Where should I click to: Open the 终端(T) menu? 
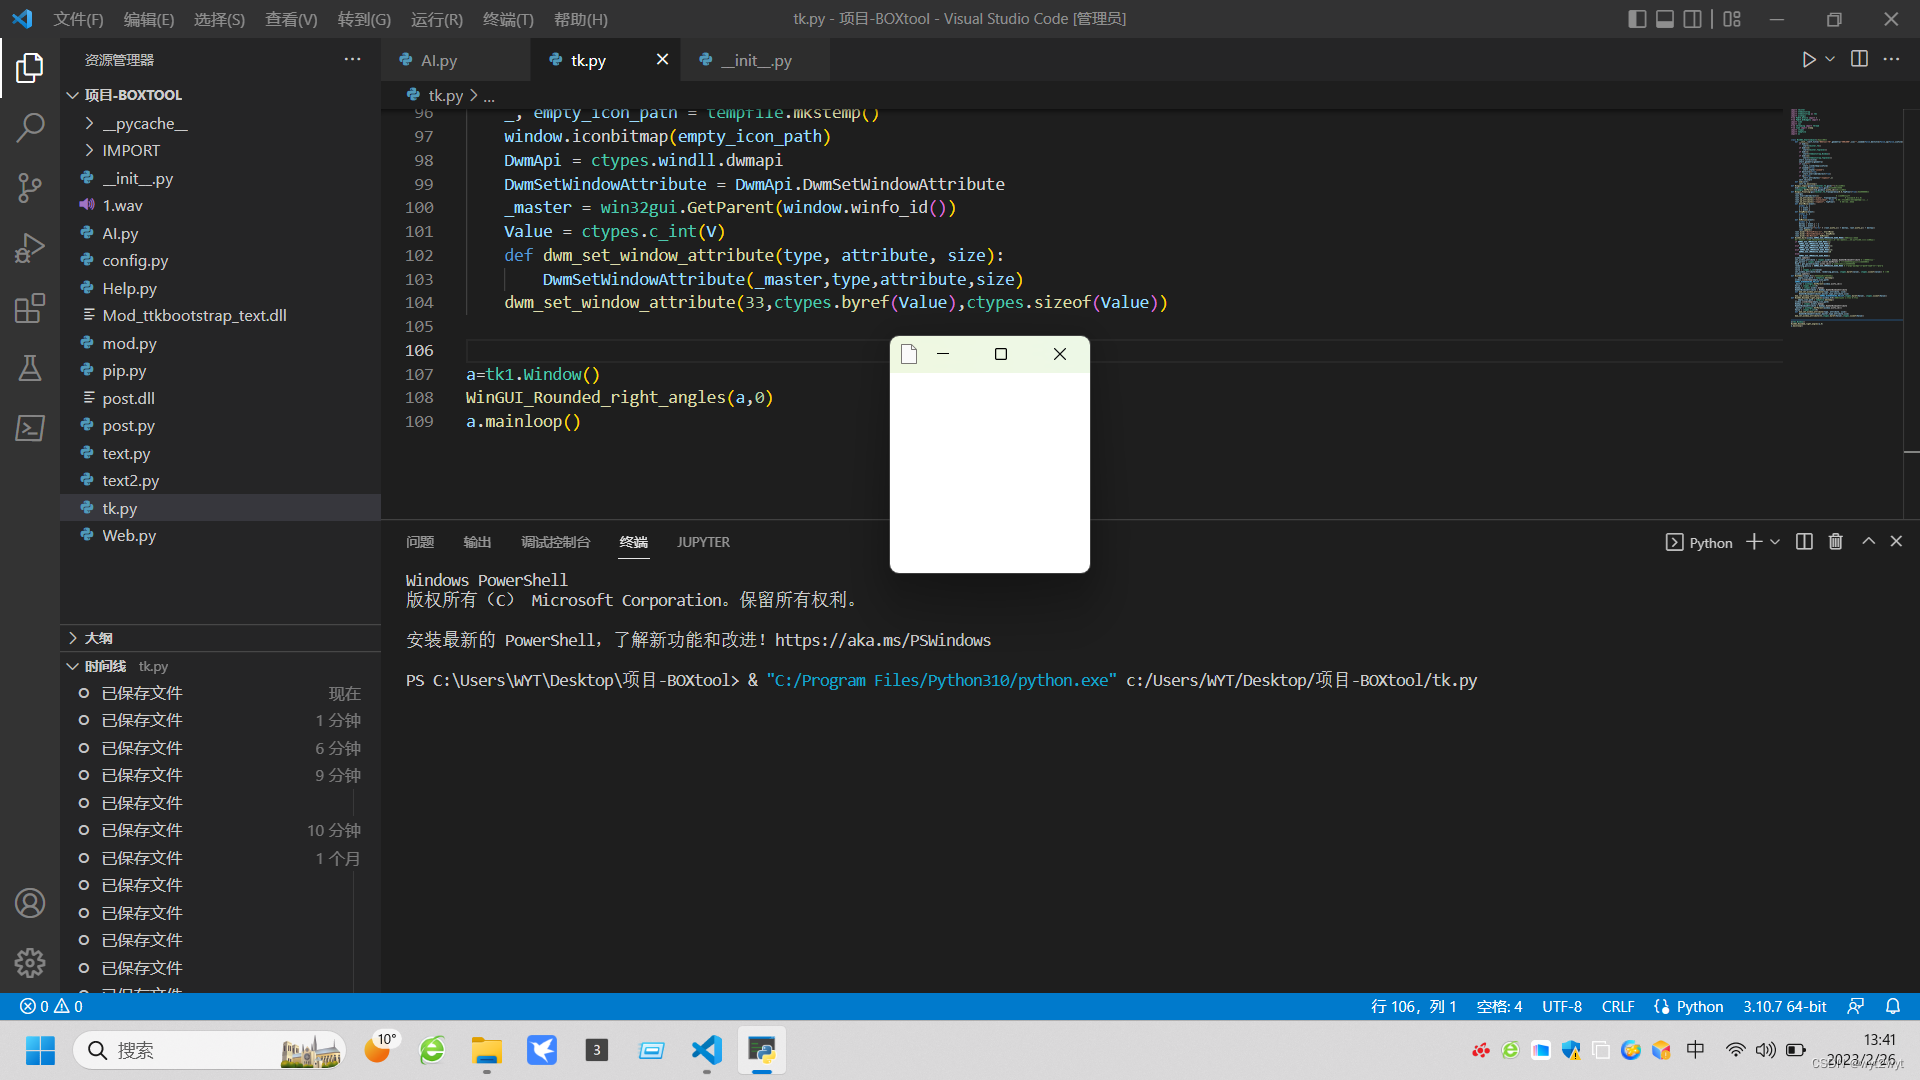pyautogui.click(x=508, y=19)
